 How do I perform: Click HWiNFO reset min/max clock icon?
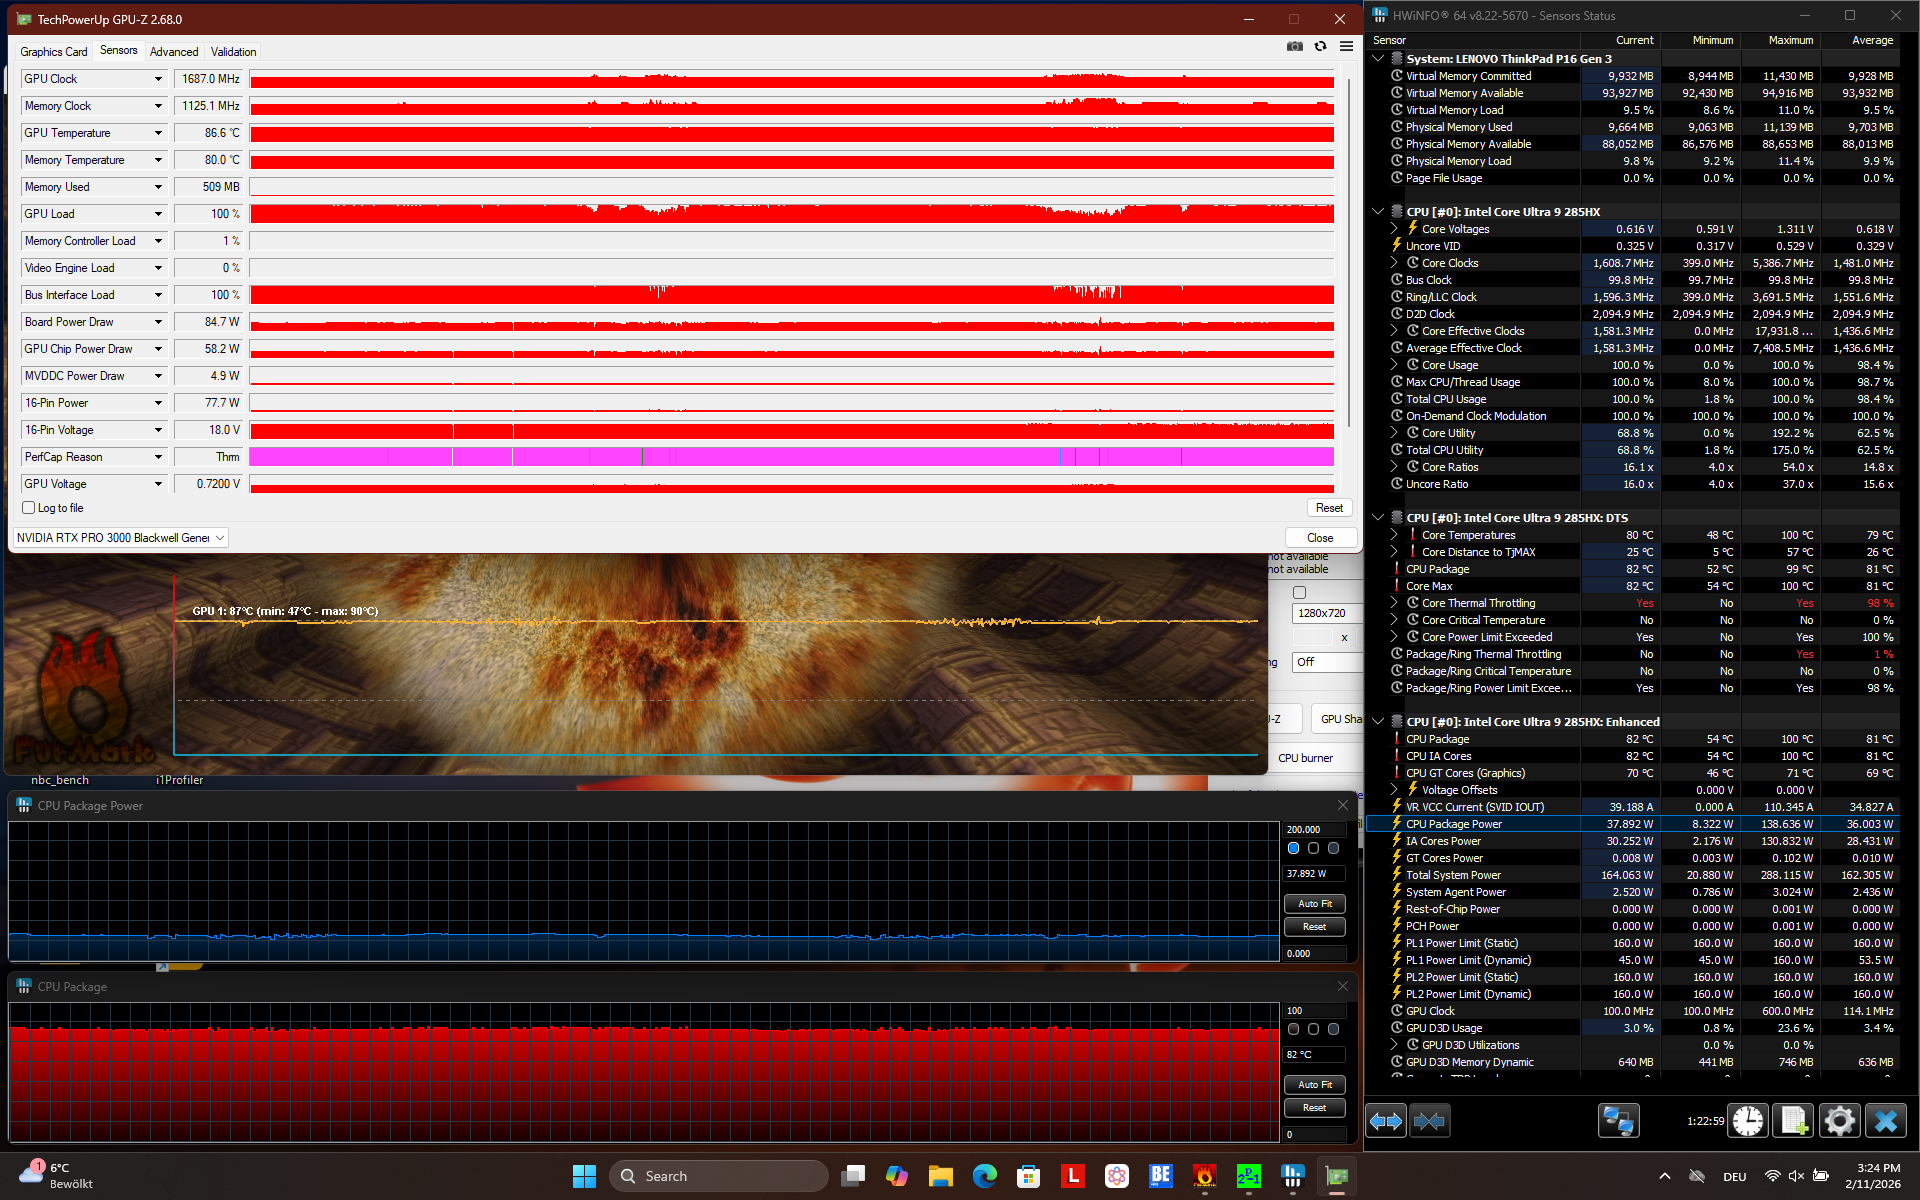coord(1747,1121)
